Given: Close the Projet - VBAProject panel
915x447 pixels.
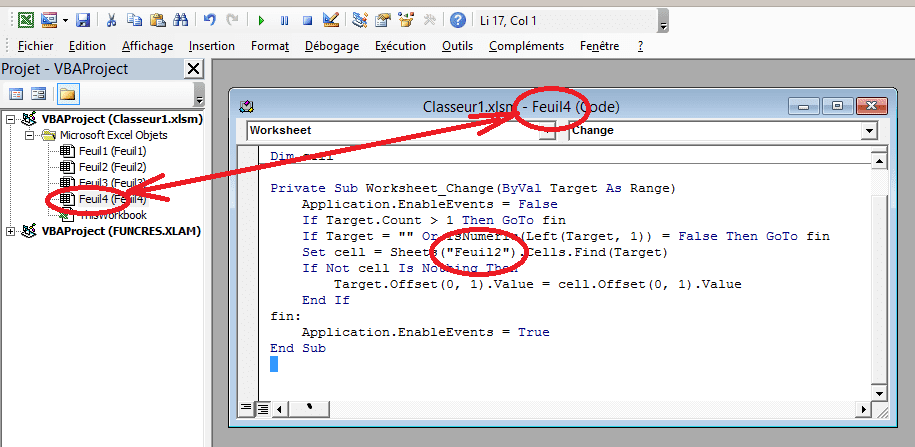Looking at the screenshot, I should tap(194, 68).
